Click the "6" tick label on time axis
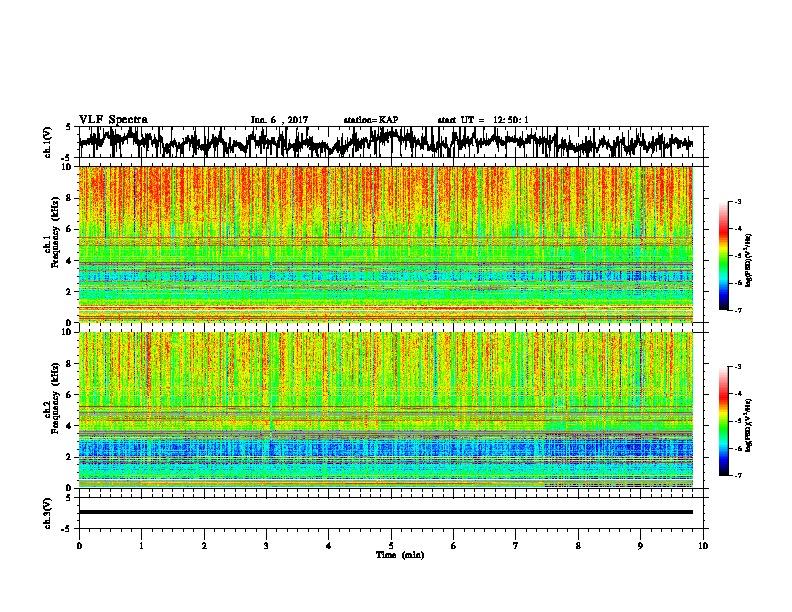The height and width of the screenshot is (612, 792). 453,546
